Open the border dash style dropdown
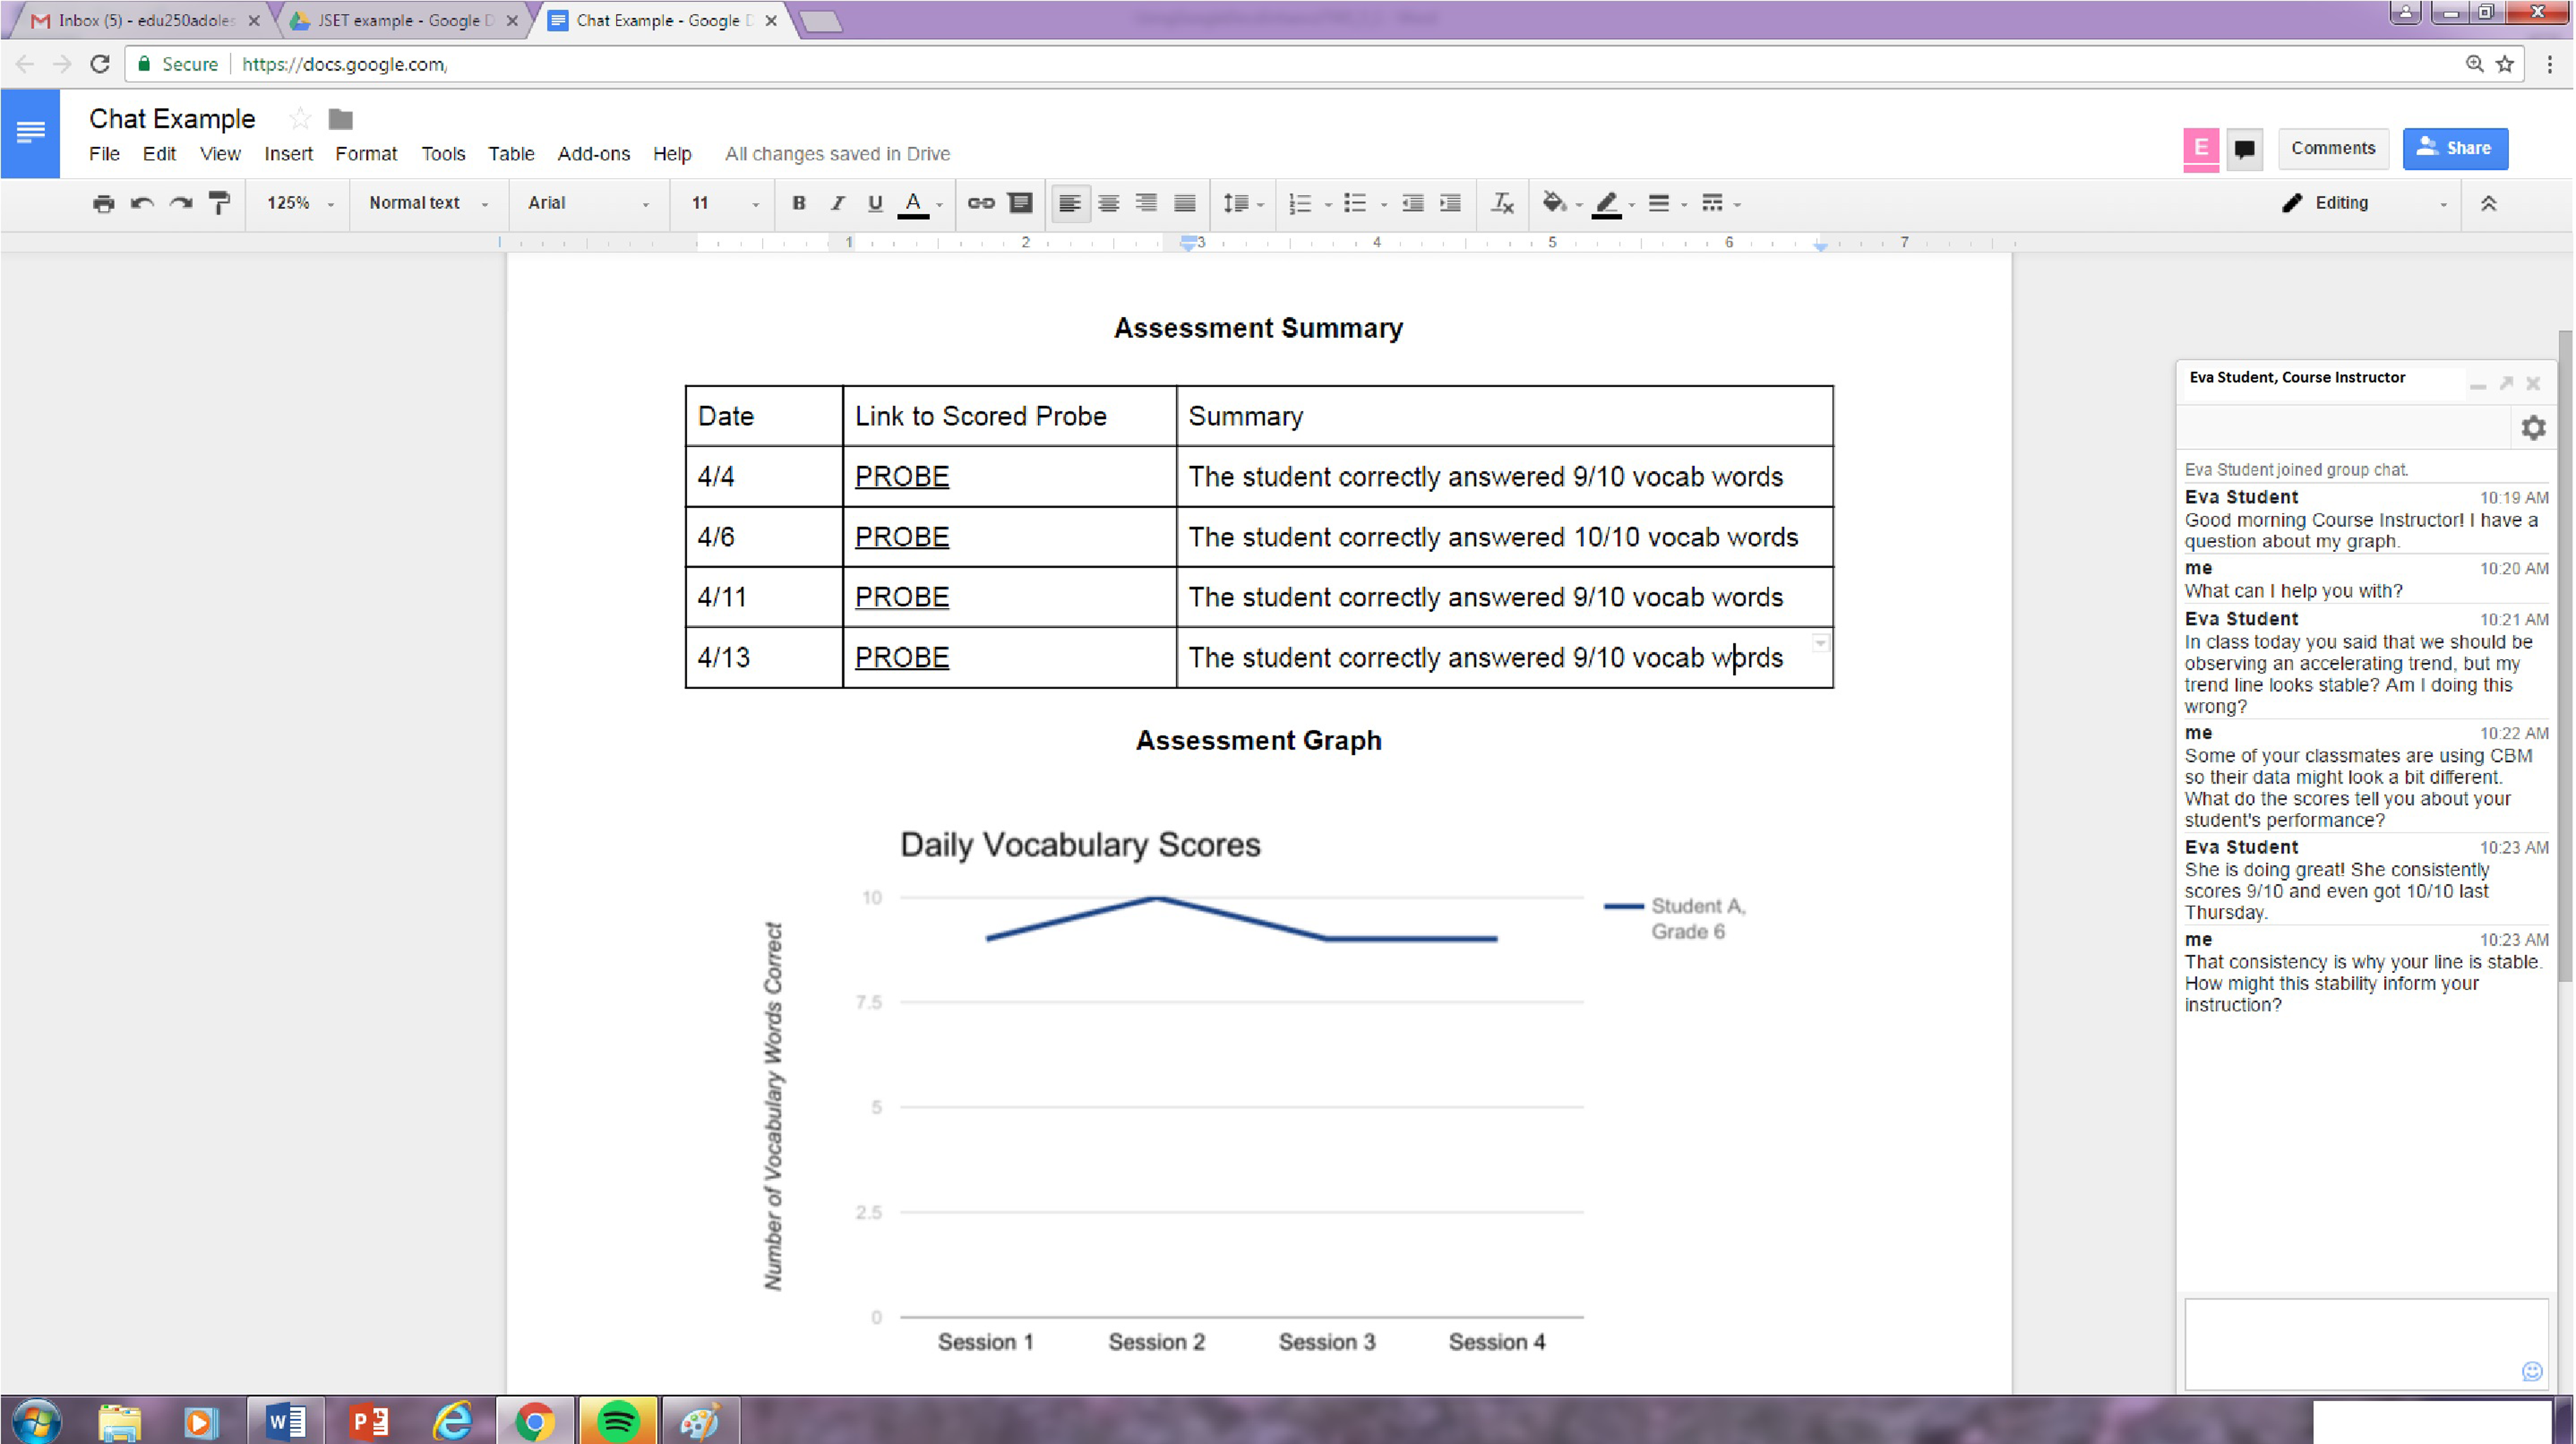 [x=1720, y=203]
